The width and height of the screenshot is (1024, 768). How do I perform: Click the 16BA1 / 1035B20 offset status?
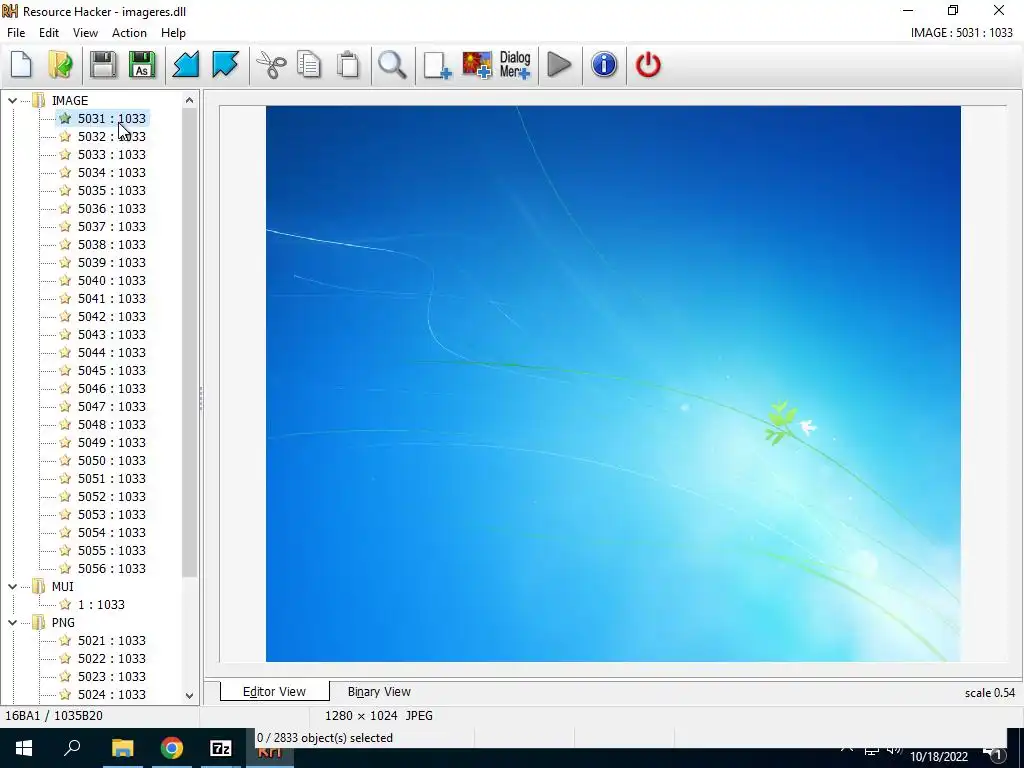pos(54,716)
